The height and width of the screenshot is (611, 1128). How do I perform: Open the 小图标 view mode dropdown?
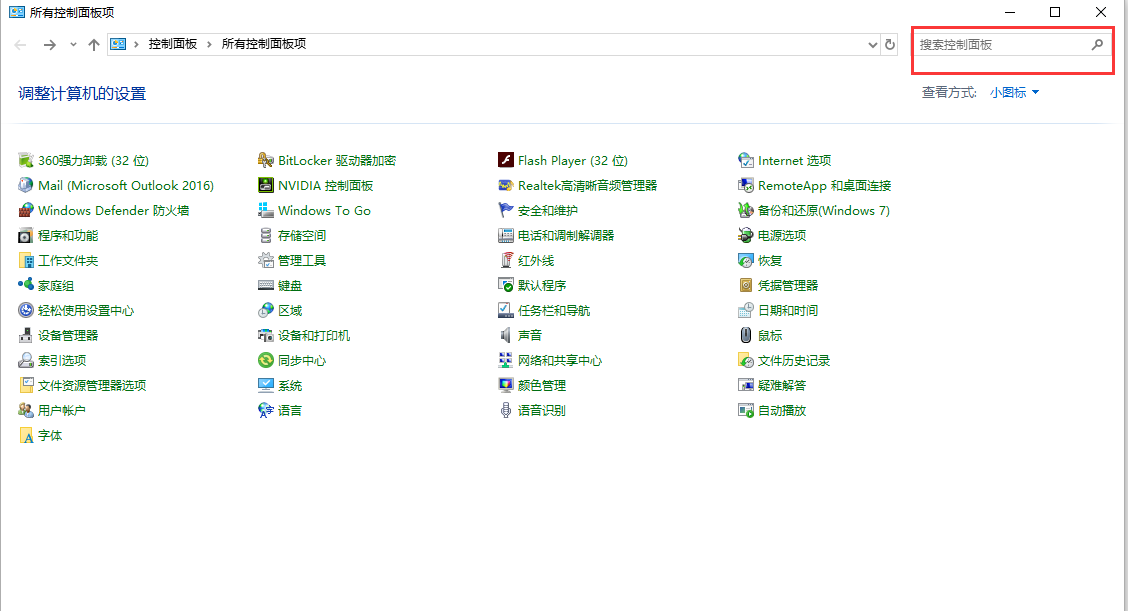tap(1014, 92)
